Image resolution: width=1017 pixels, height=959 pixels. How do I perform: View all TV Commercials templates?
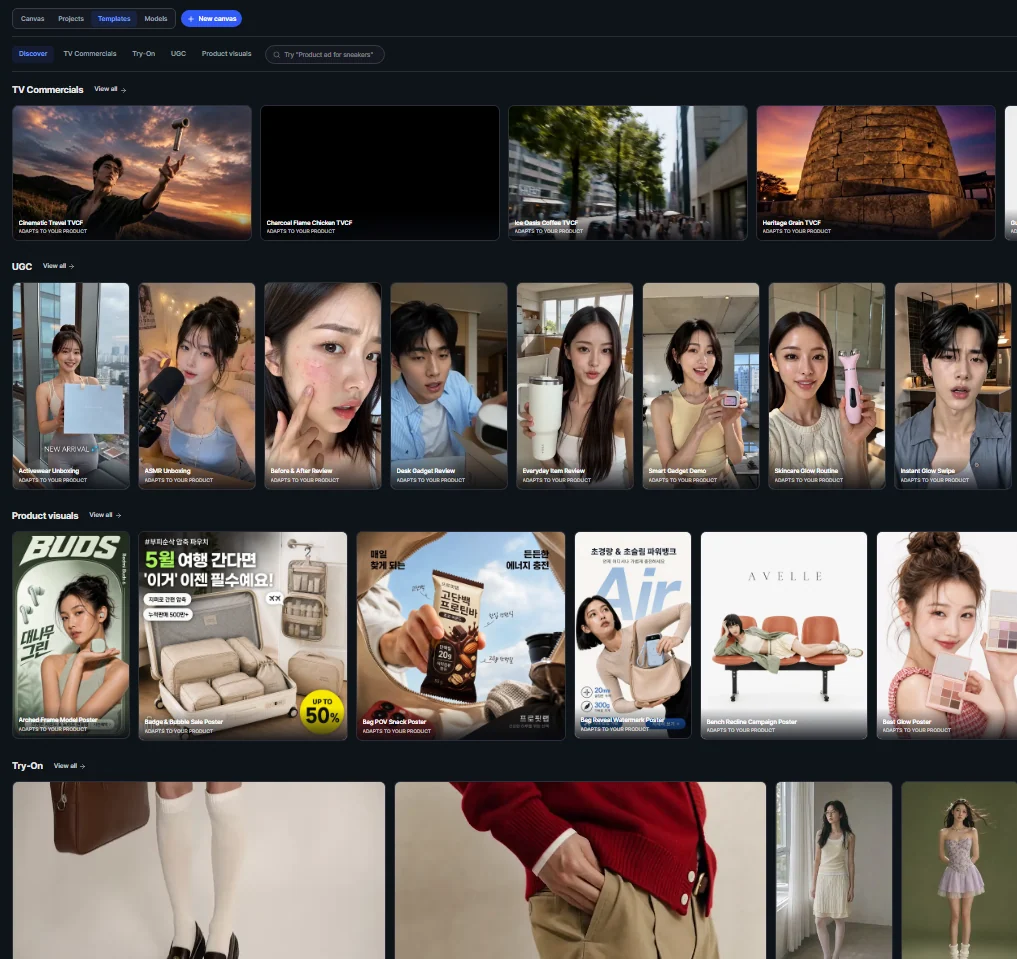click(x=110, y=89)
